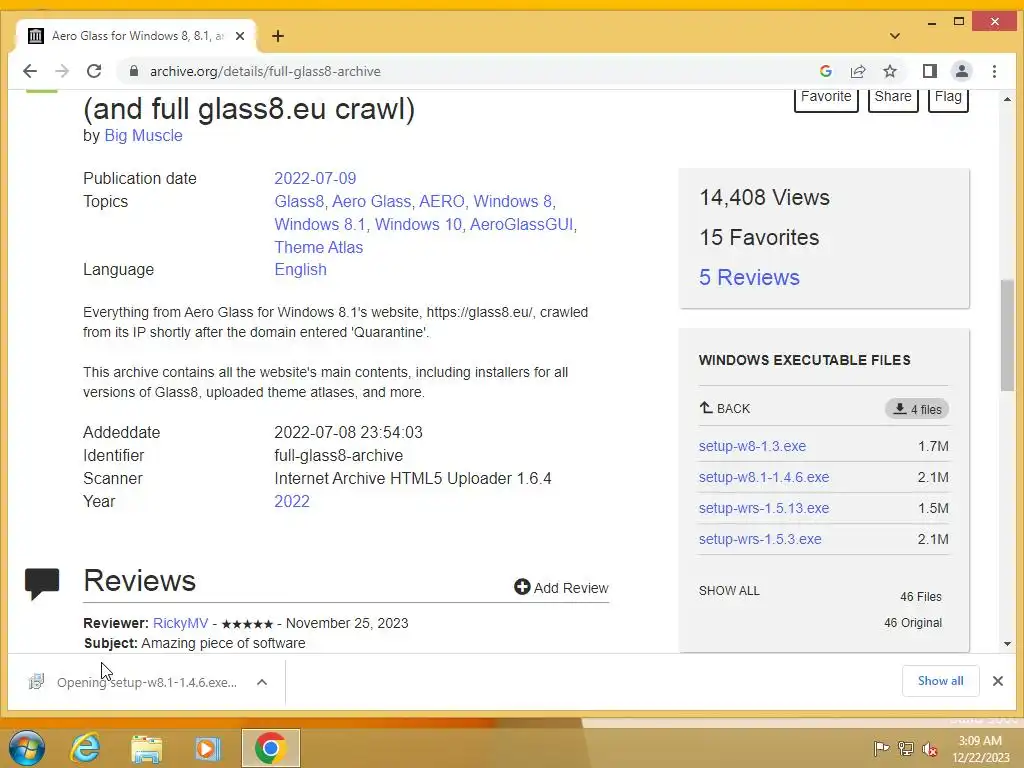Open English language link
This screenshot has width=1024, height=768.
tap(300, 269)
